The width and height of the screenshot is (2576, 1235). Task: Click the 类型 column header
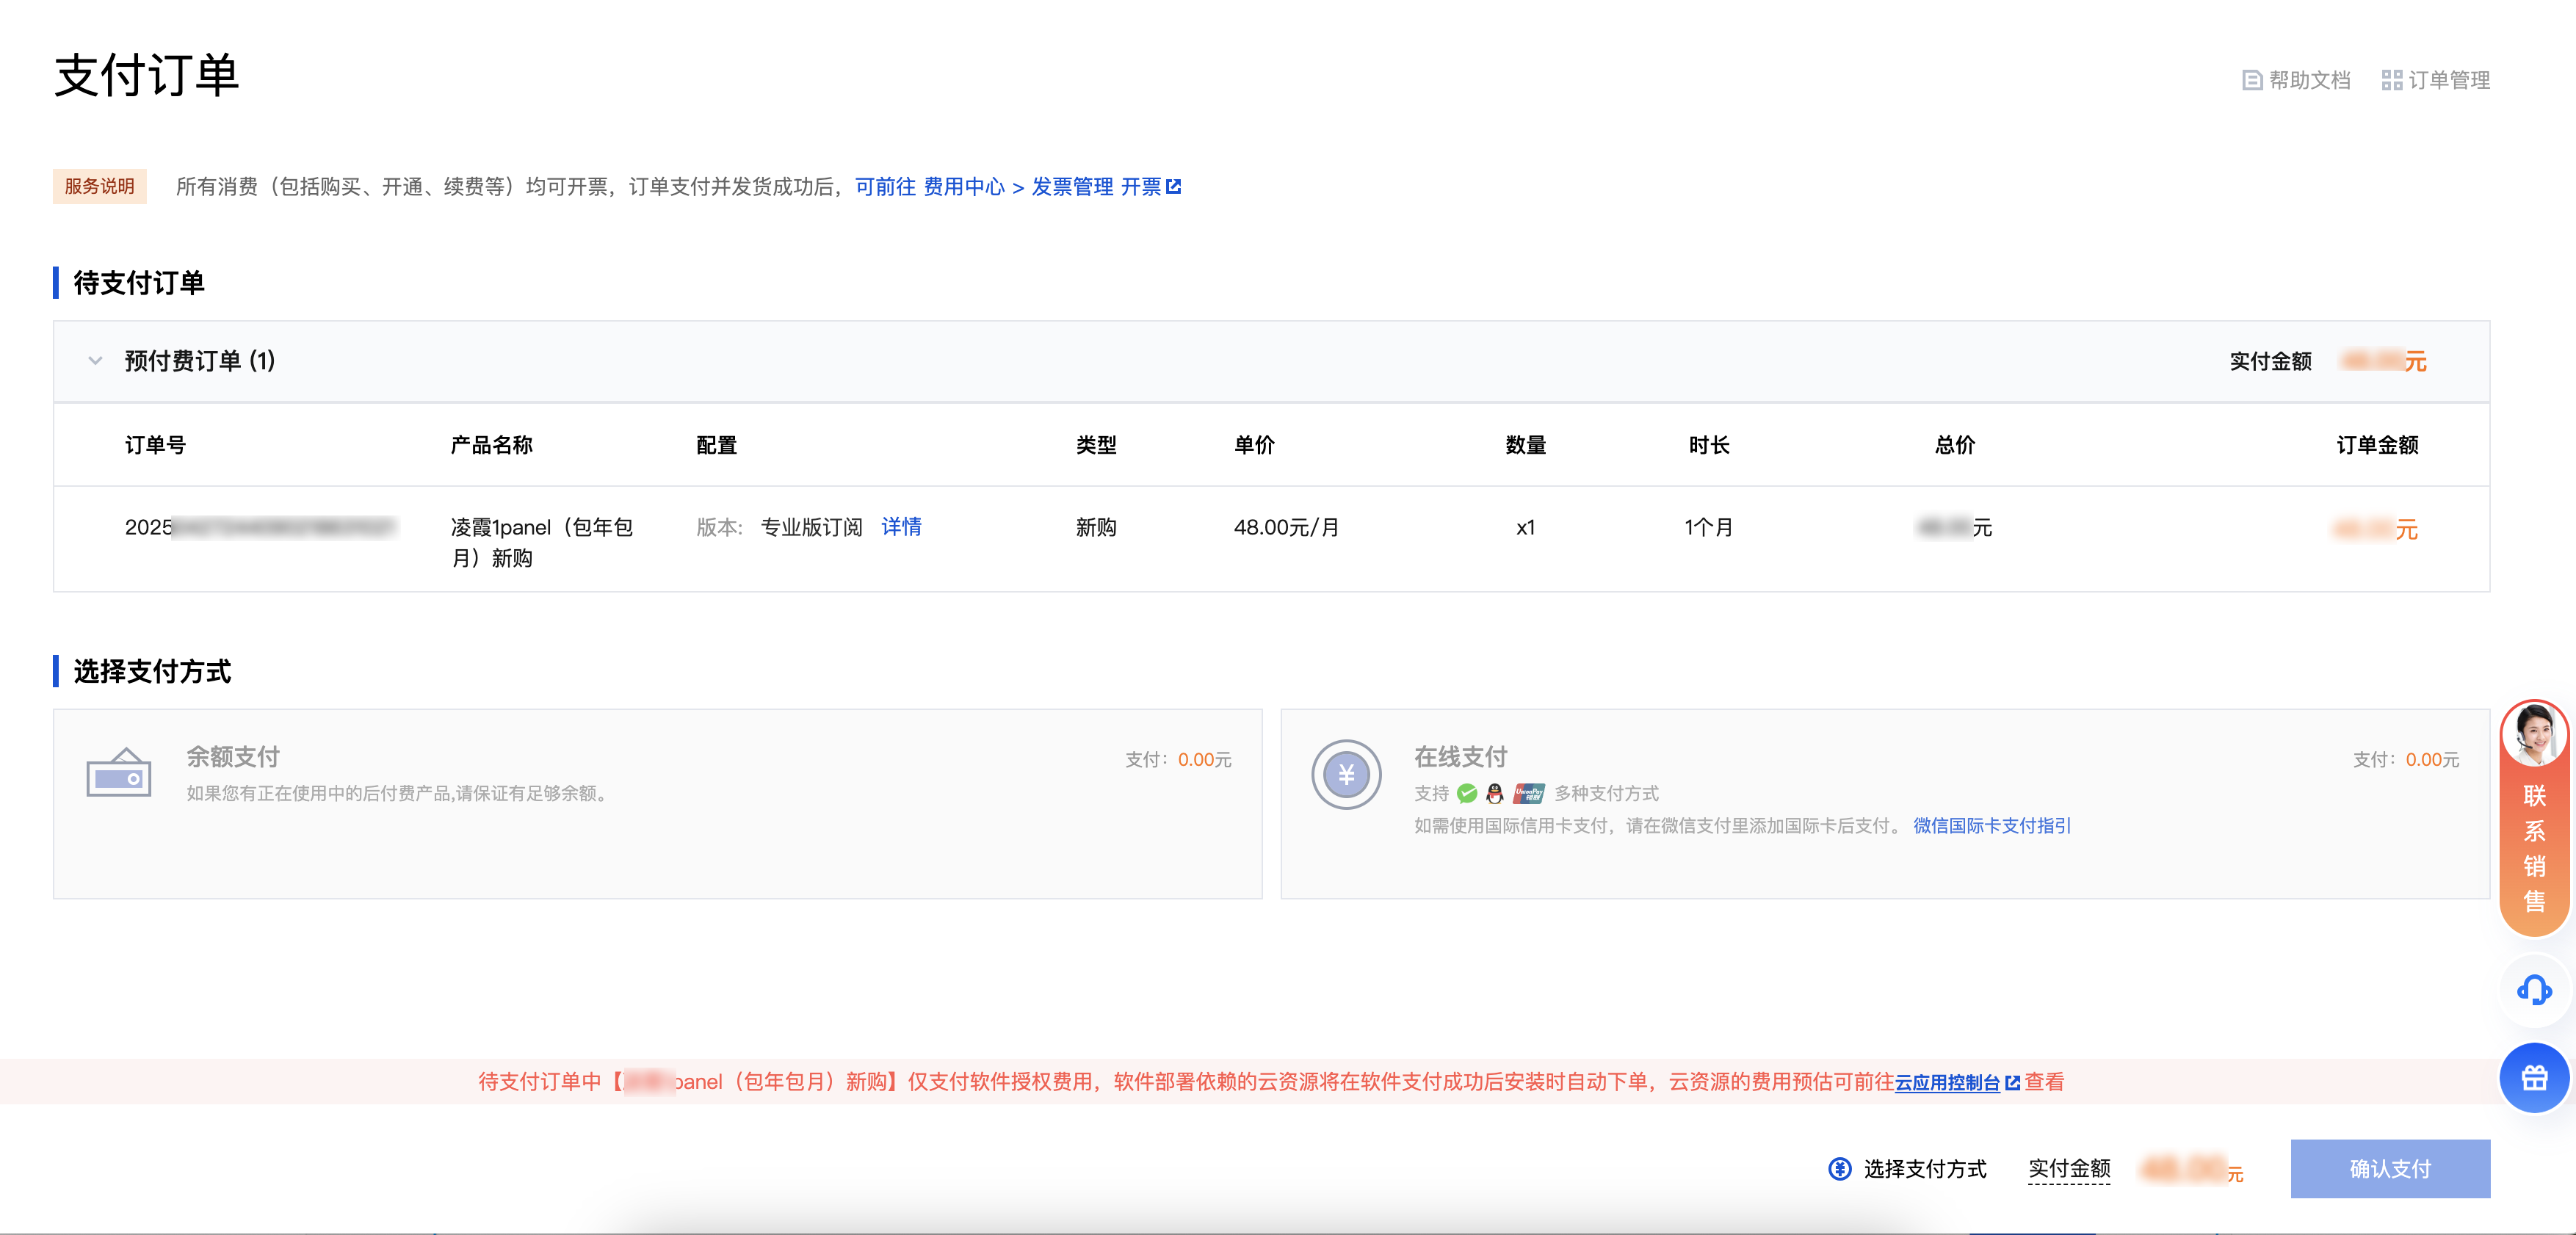click(1096, 445)
